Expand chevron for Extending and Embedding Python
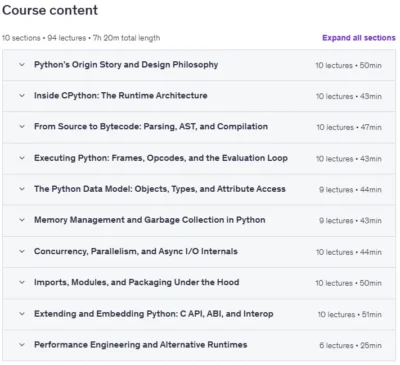This screenshot has height=365, width=400. pyautogui.click(x=22, y=314)
